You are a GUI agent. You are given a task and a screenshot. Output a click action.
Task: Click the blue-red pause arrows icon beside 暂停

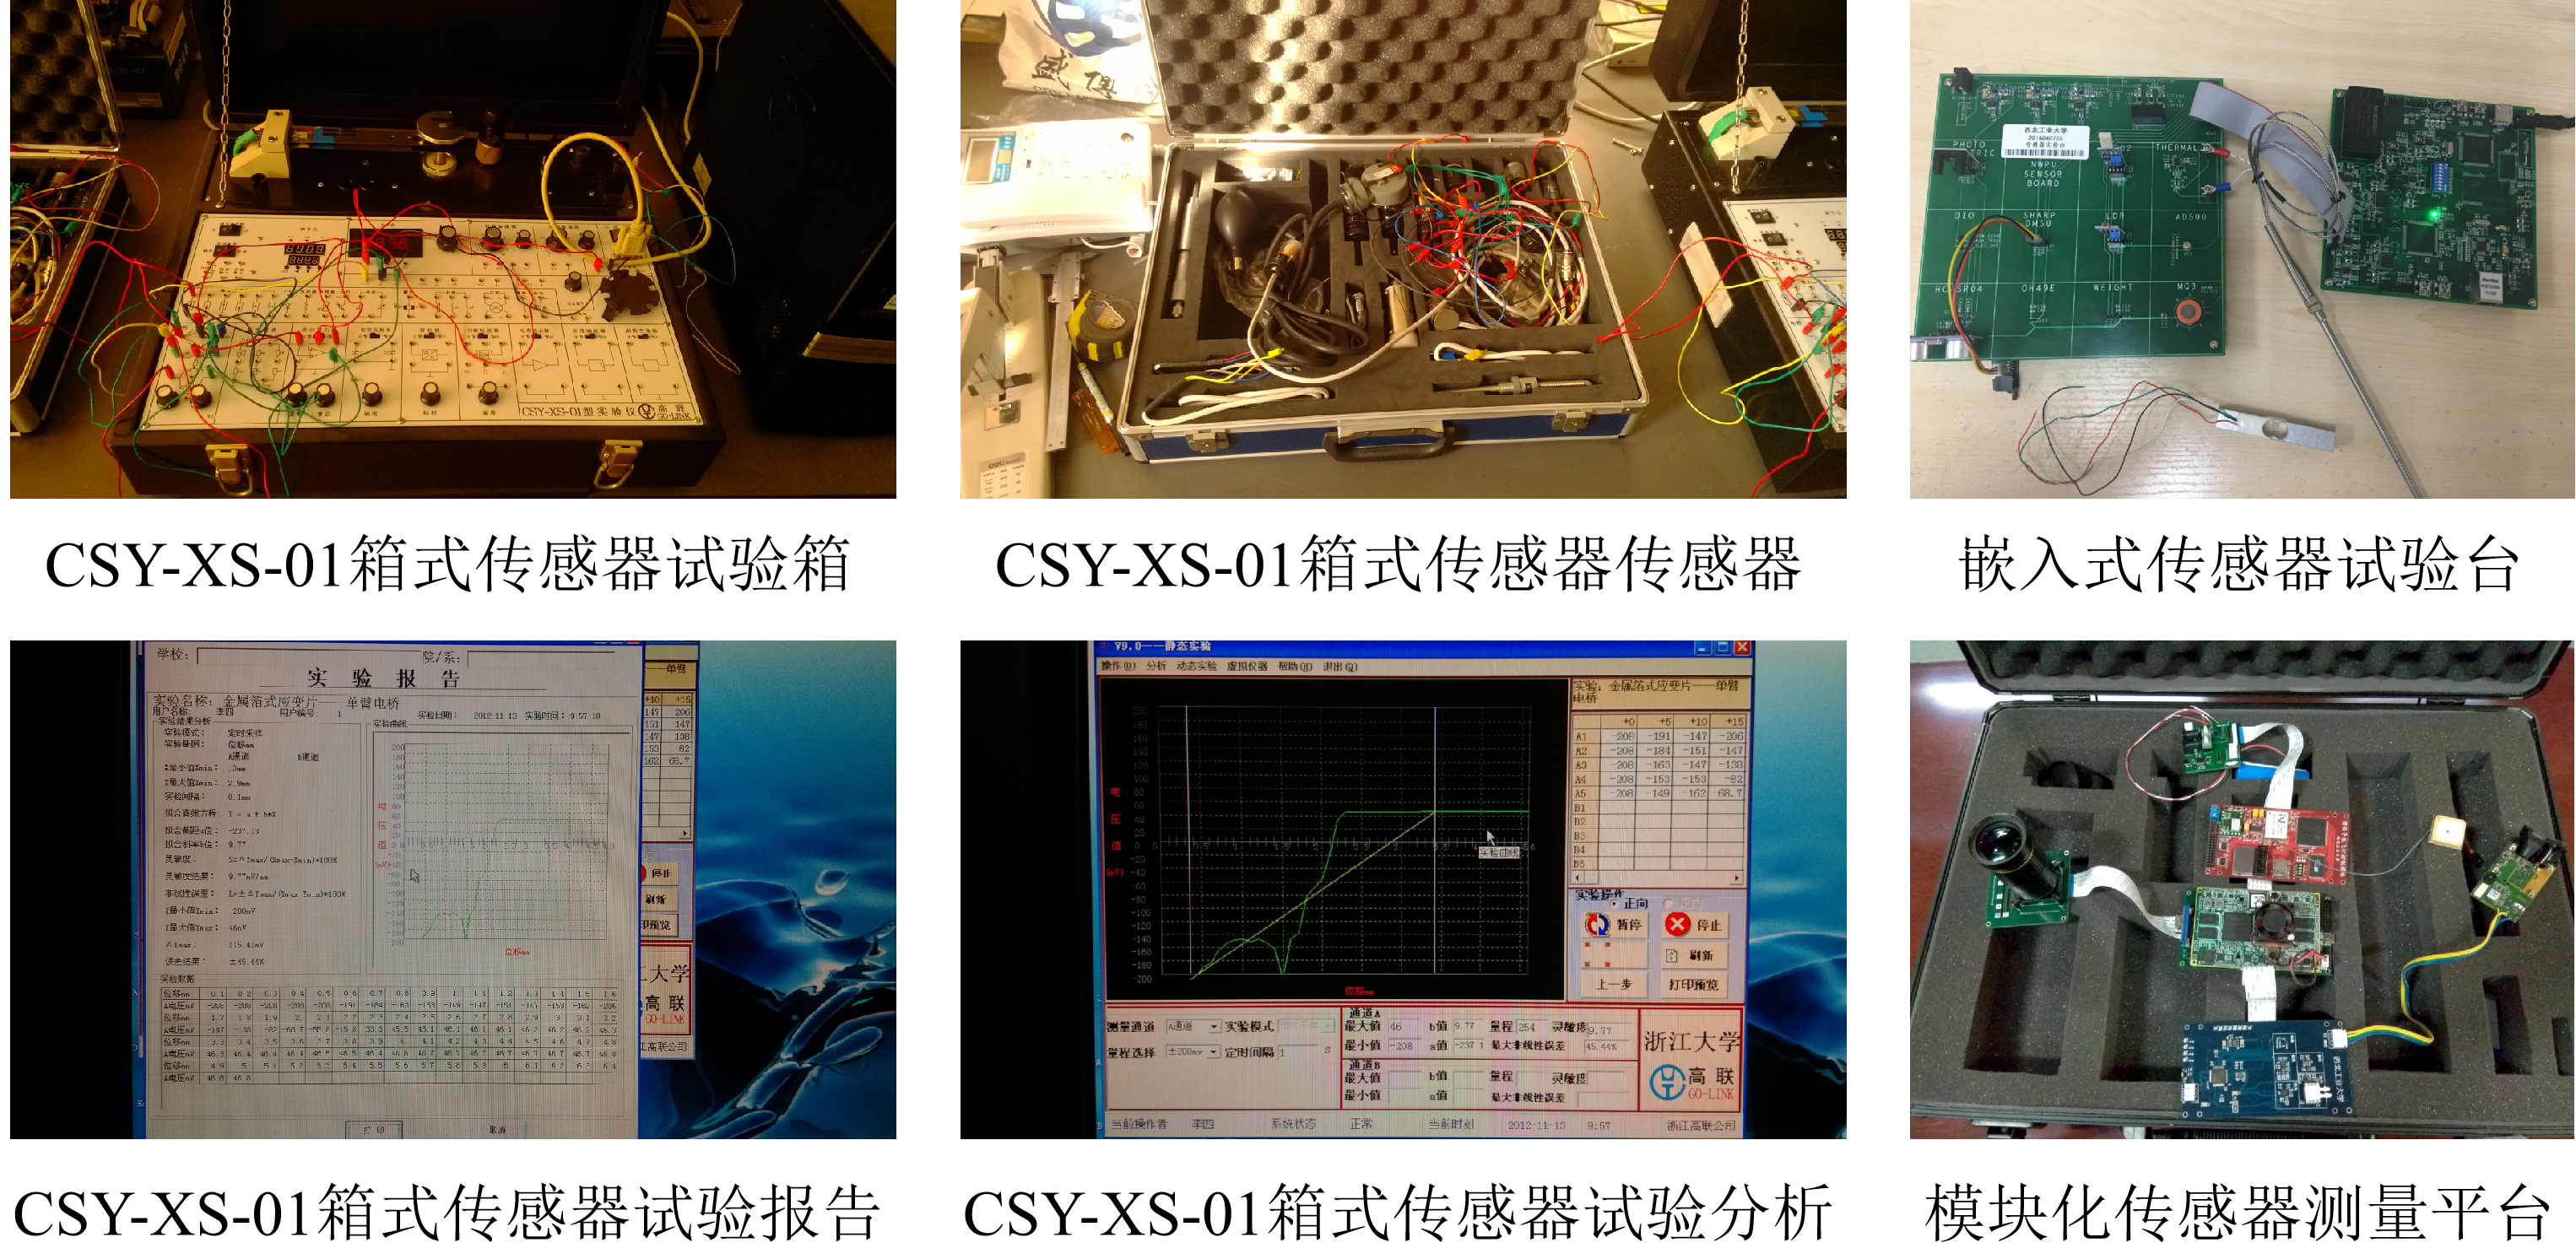(x=1597, y=925)
